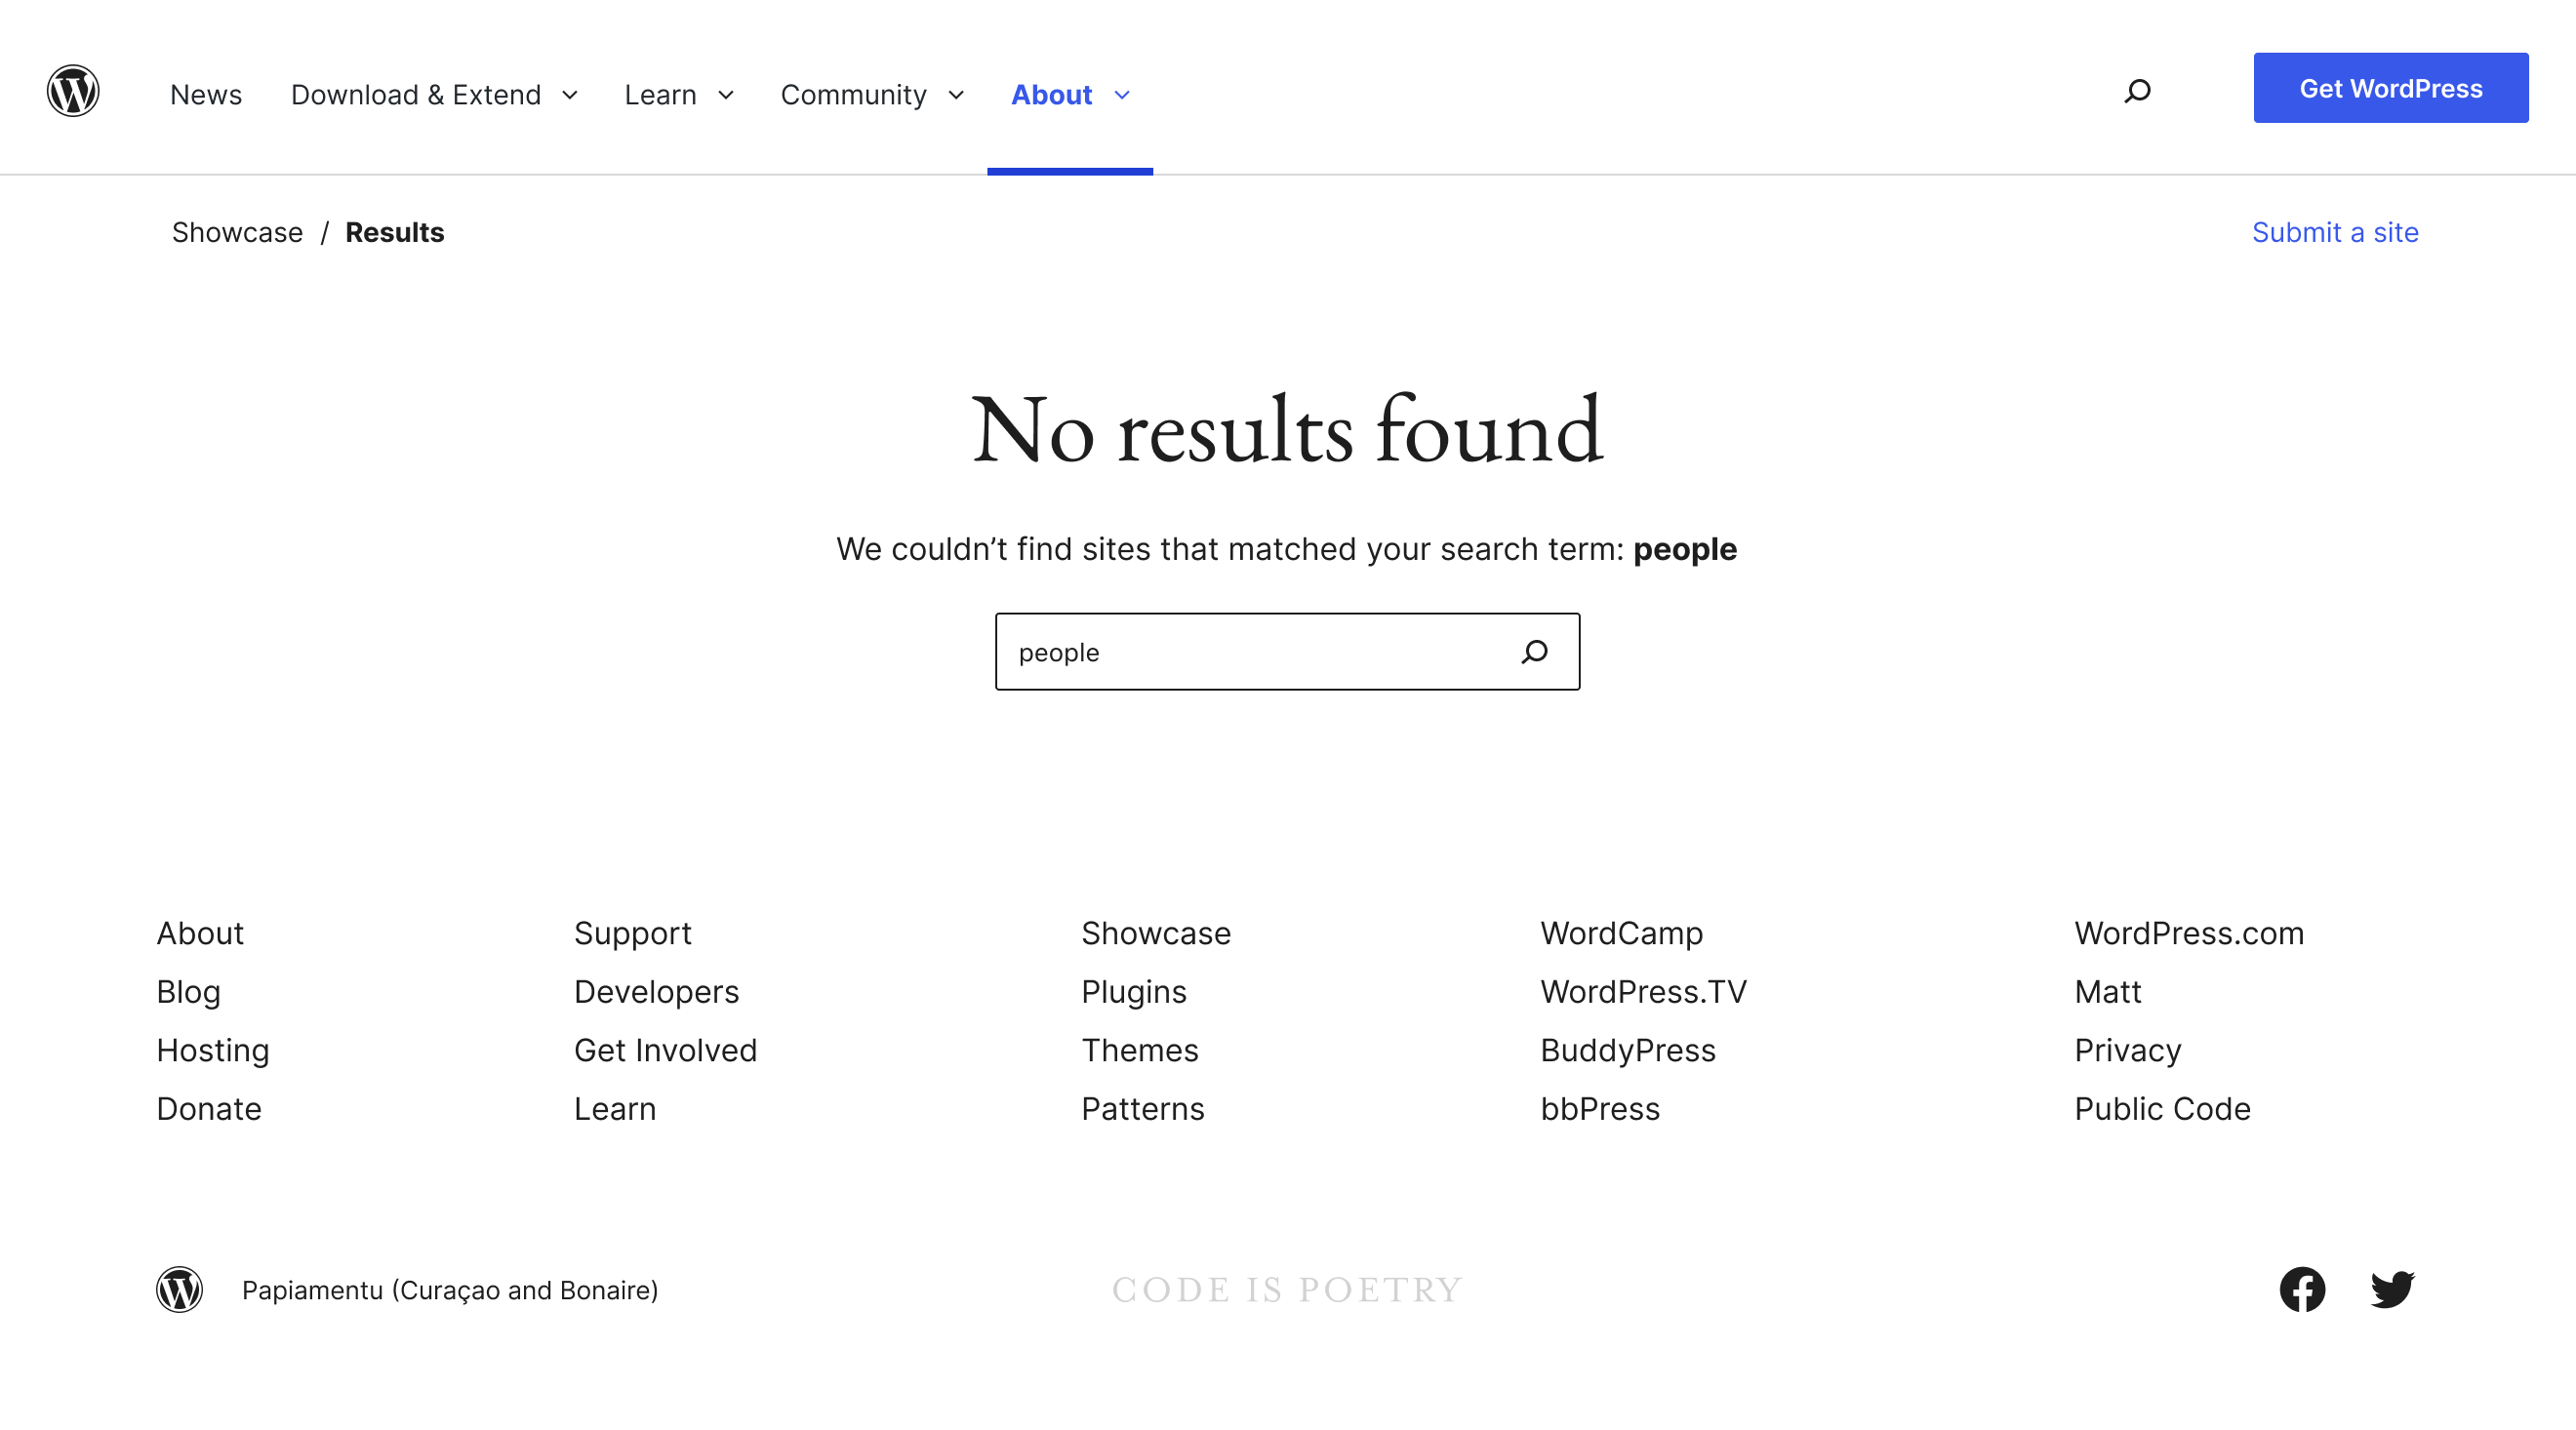The height and width of the screenshot is (1430, 2576).
Task: Open WordPress Twitter page via footer icon
Action: point(2392,1290)
